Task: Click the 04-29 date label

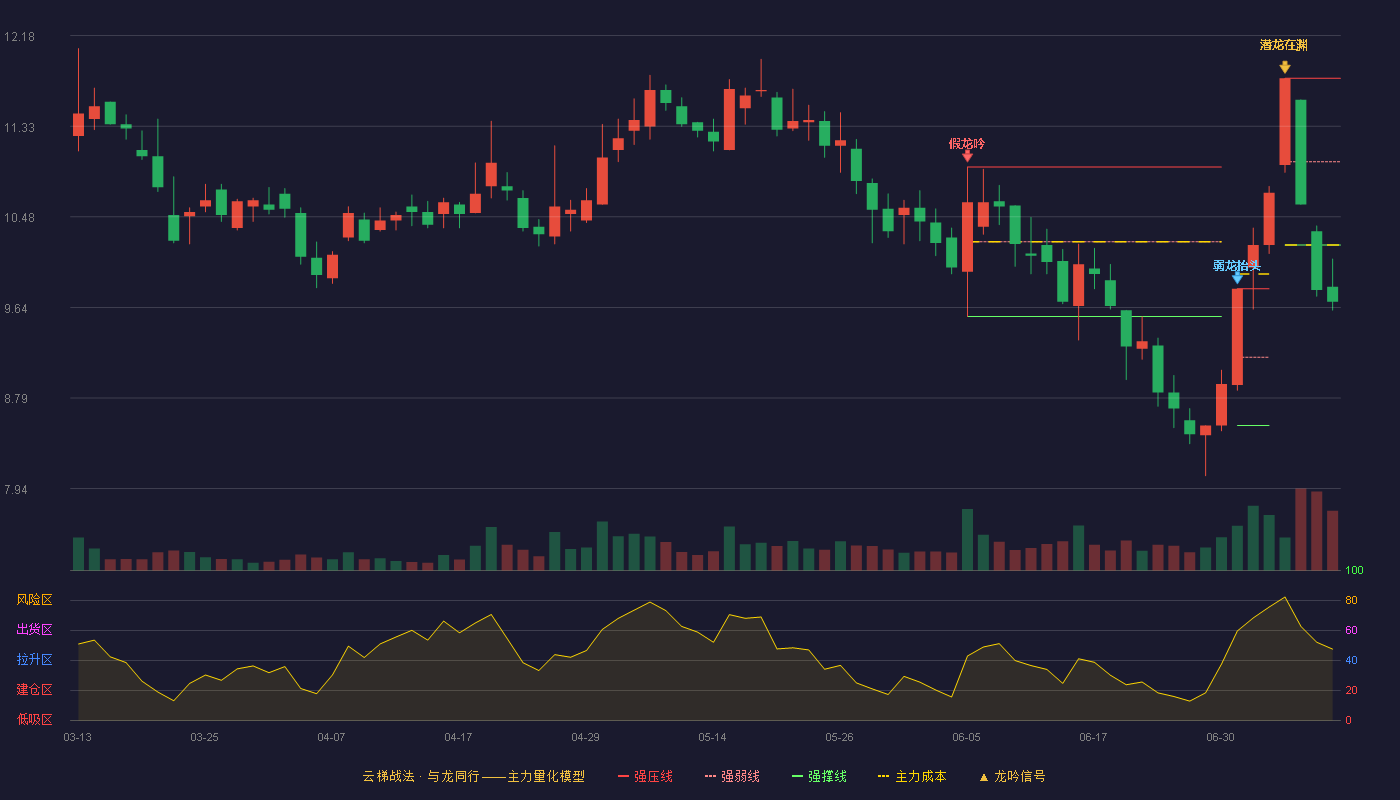Action: 585,737
